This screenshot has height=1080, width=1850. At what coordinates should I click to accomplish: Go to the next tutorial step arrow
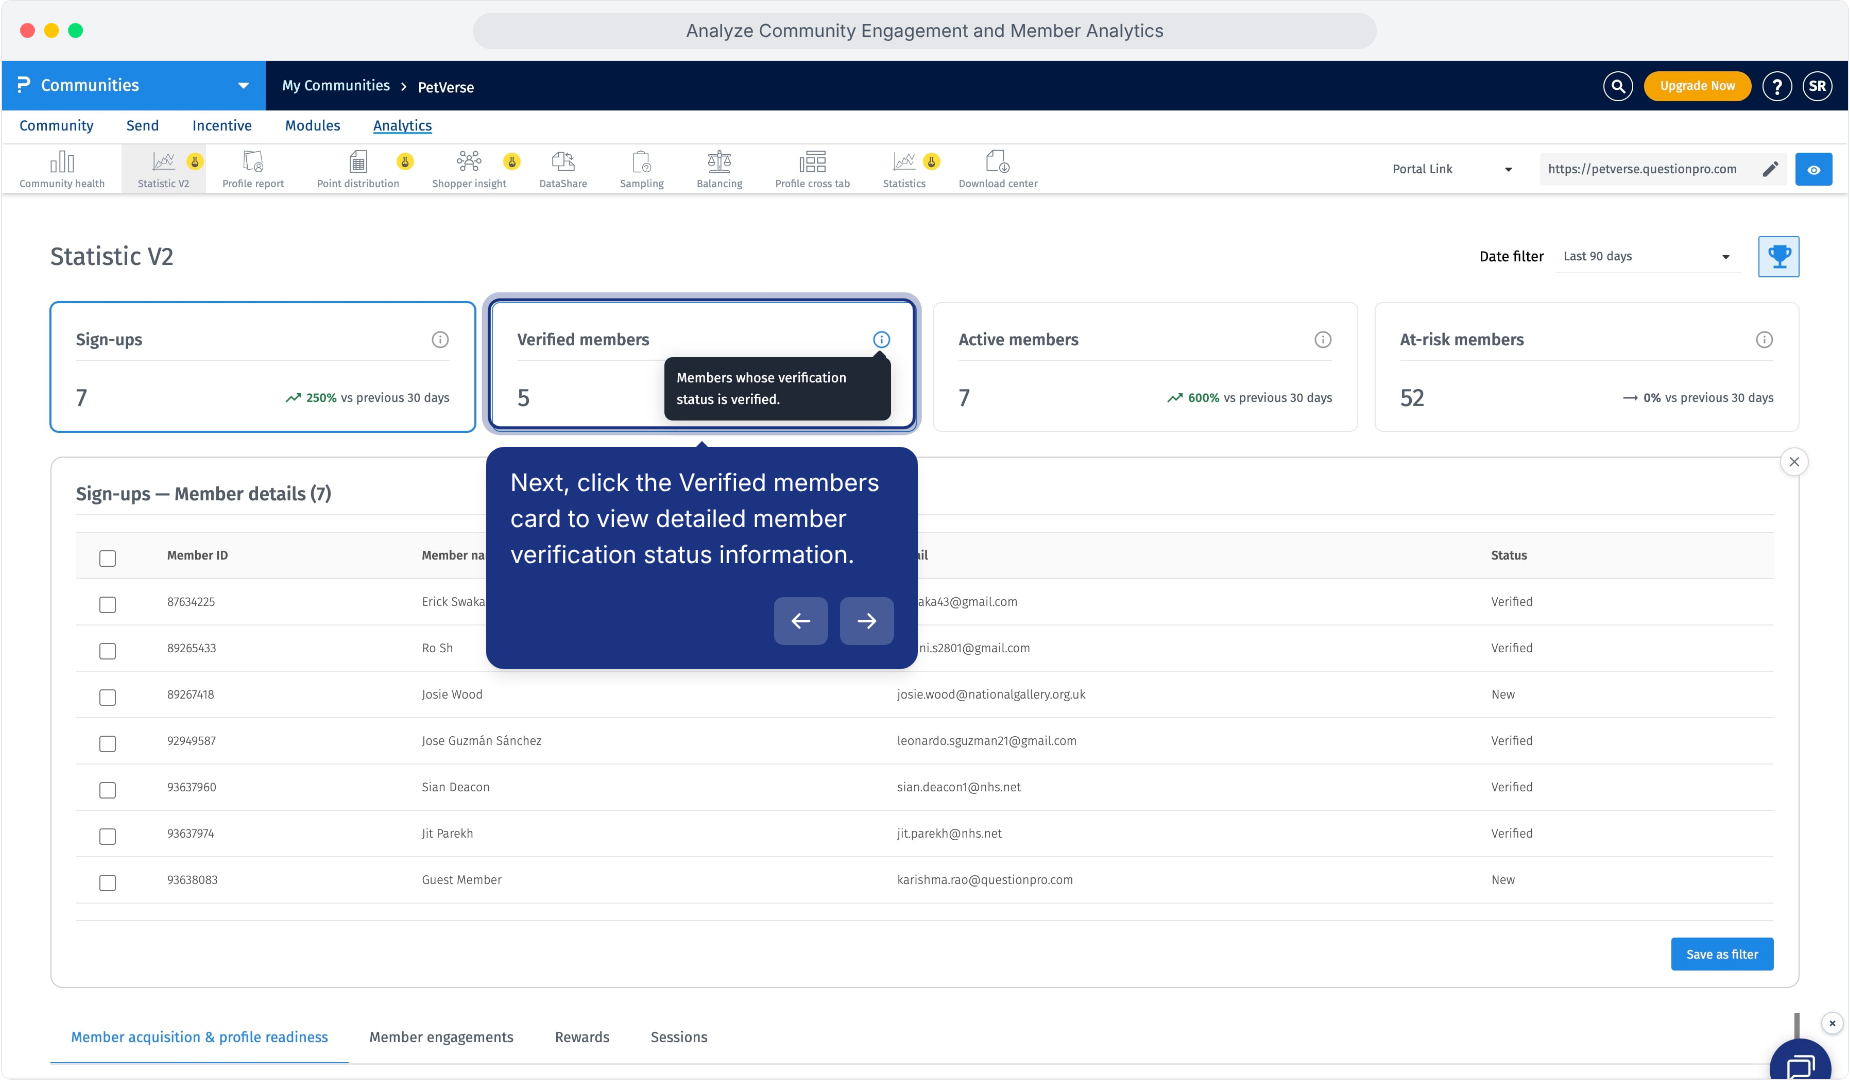pyautogui.click(x=867, y=621)
